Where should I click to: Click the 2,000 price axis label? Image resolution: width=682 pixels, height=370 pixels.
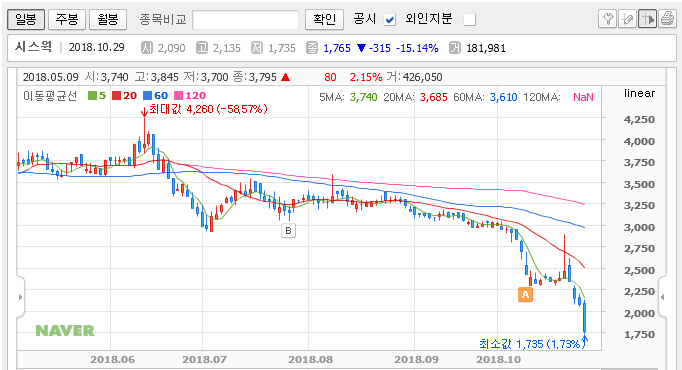[x=639, y=313]
